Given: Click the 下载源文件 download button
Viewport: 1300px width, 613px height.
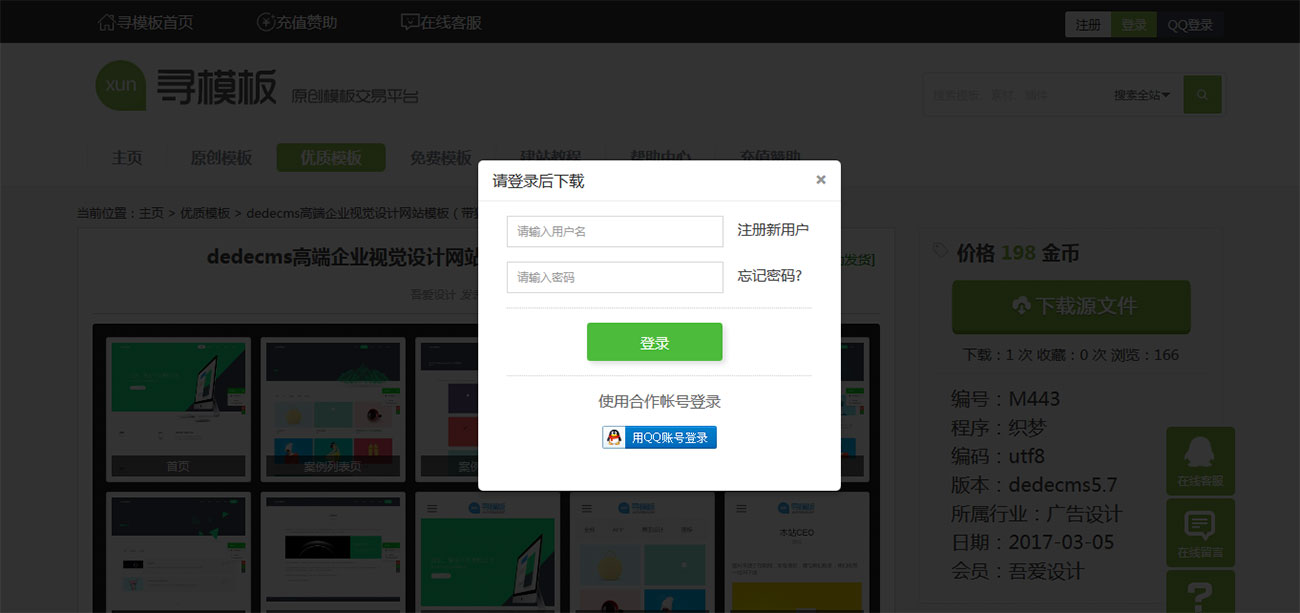Looking at the screenshot, I should [x=1071, y=306].
